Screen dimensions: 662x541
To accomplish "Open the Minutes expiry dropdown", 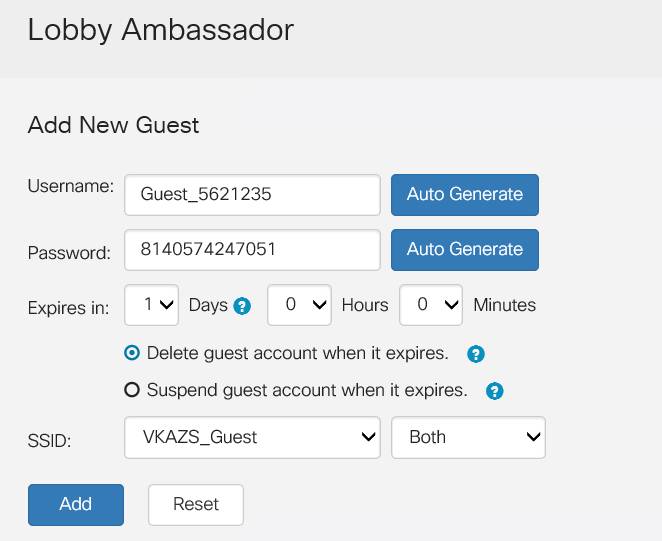I will coord(431,305).
